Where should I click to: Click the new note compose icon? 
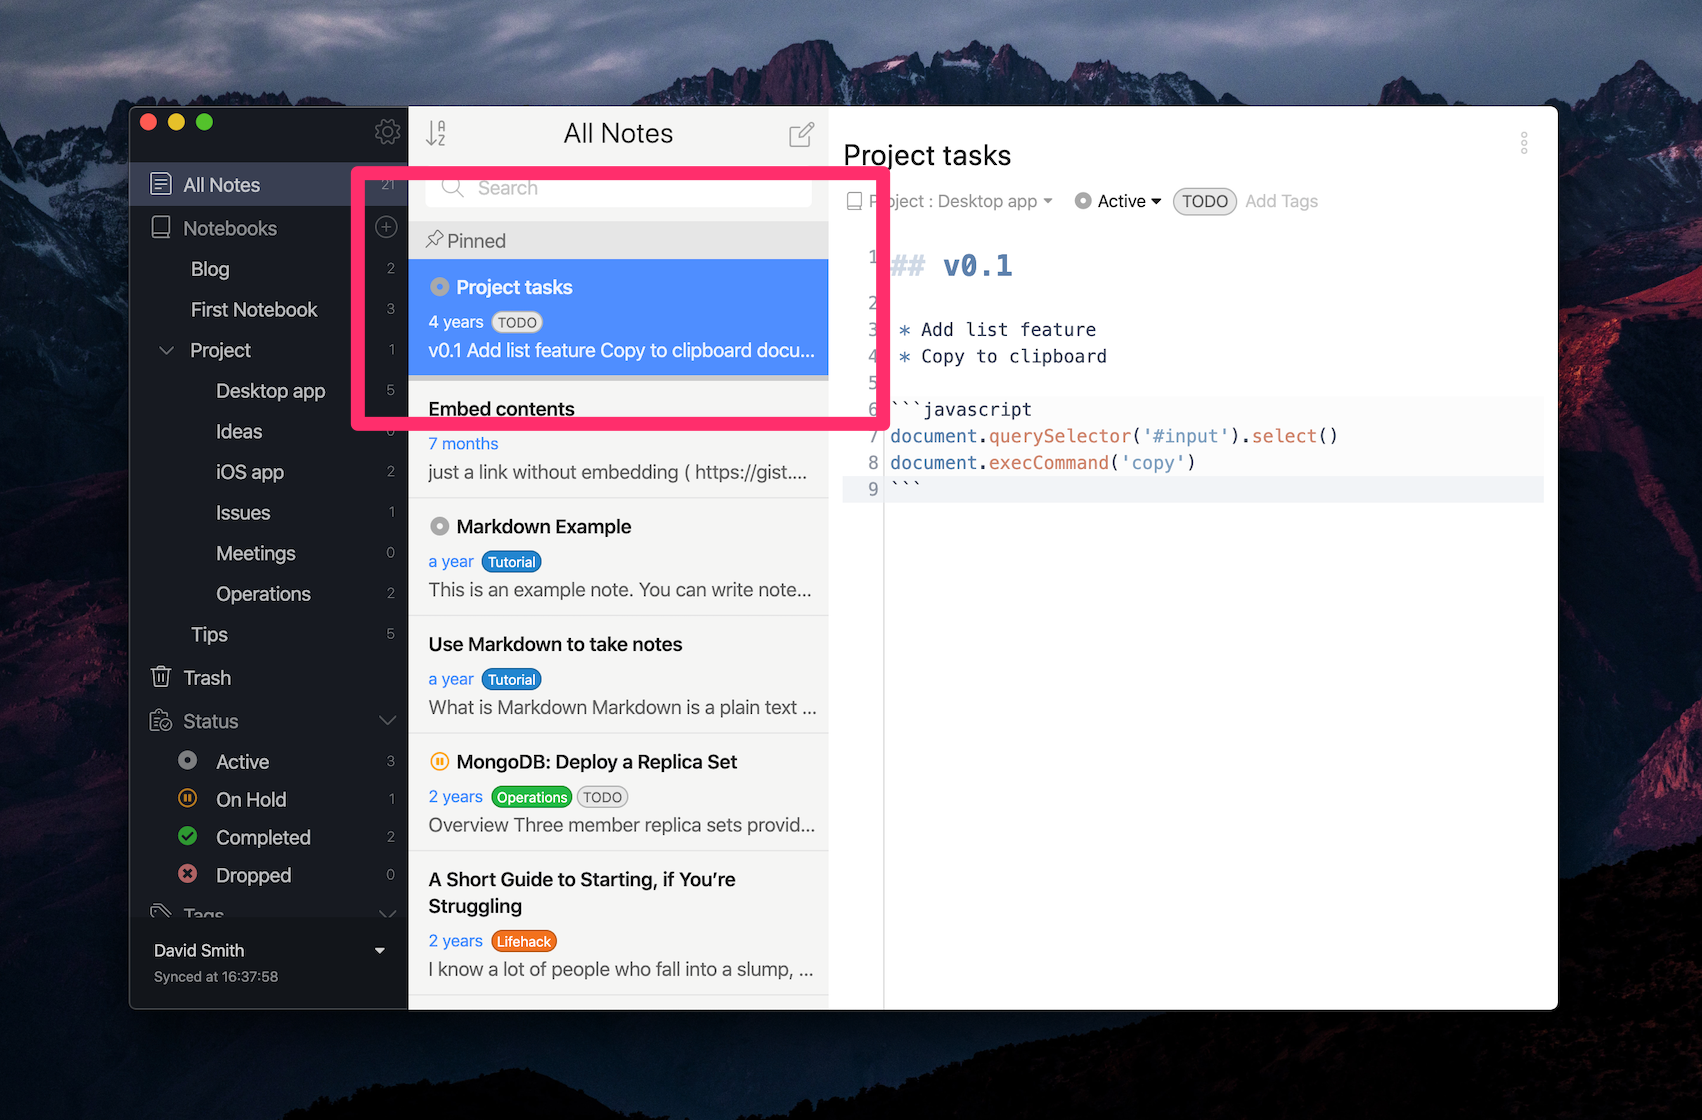pos(800,133)
